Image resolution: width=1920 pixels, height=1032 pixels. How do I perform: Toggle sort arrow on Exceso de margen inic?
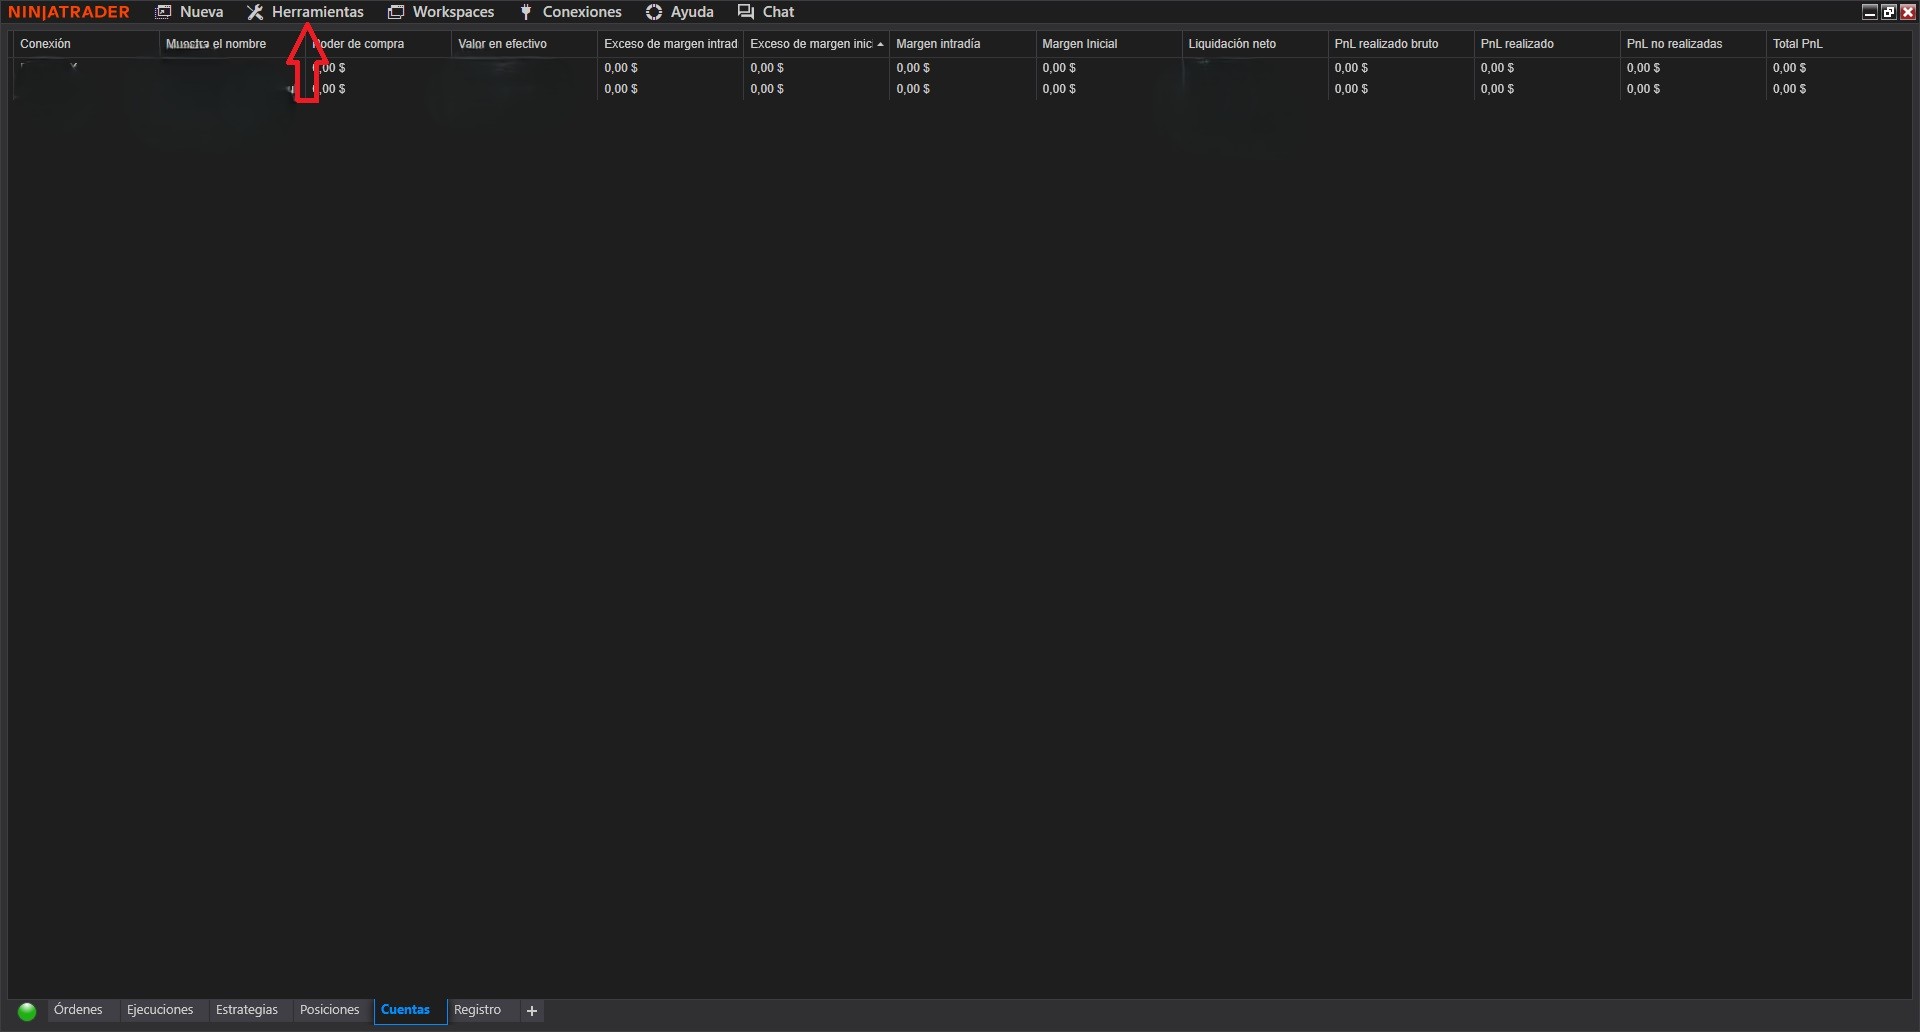880,44
